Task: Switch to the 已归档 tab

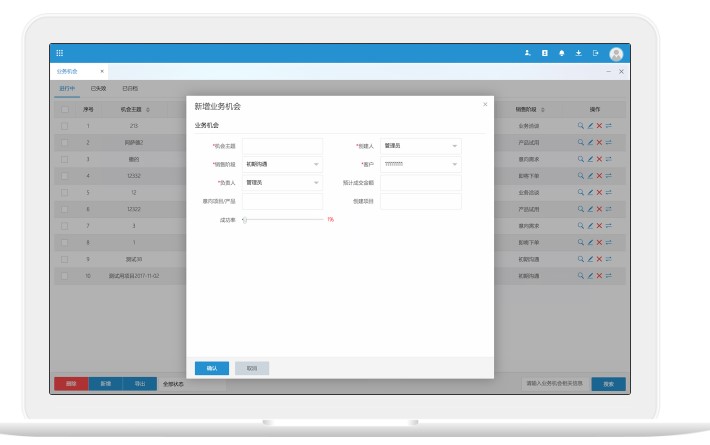Action: tap(130, 88)
